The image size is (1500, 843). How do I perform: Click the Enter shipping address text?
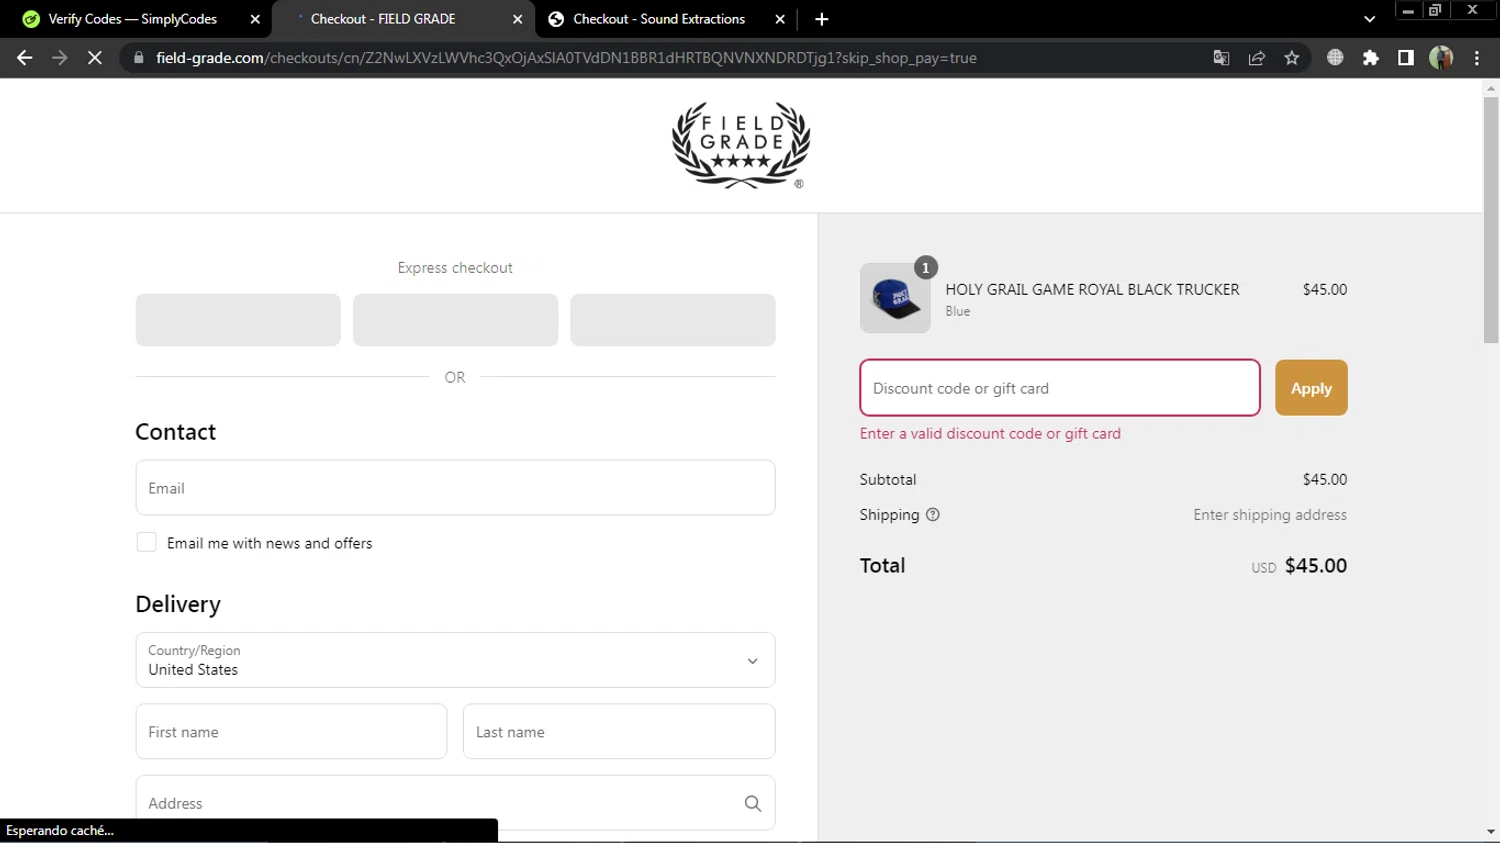[x=1270, y=515]
